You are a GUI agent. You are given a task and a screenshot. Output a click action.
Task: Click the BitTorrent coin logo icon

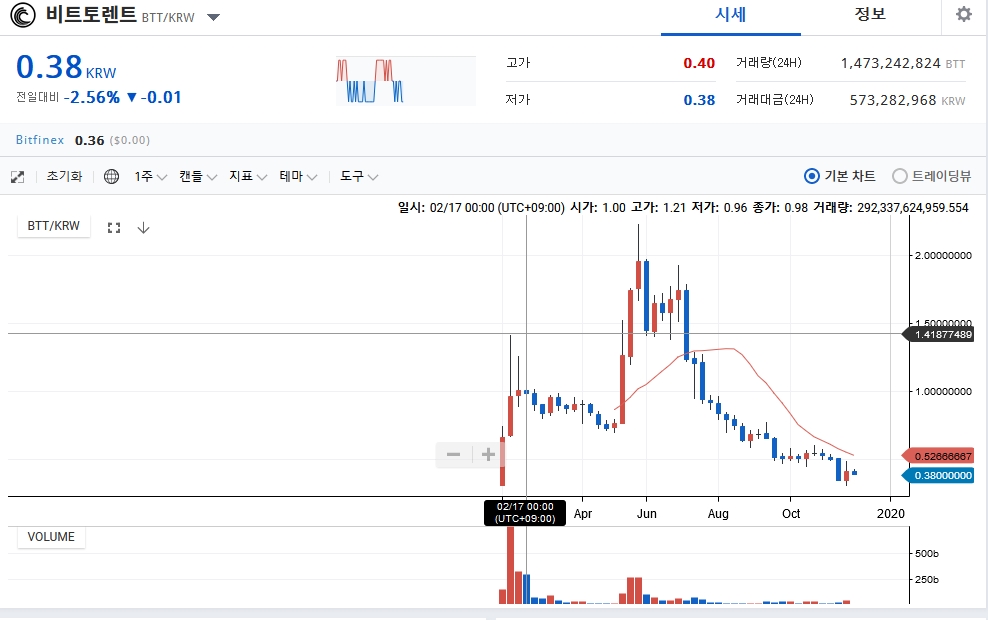tap(23, 16)
